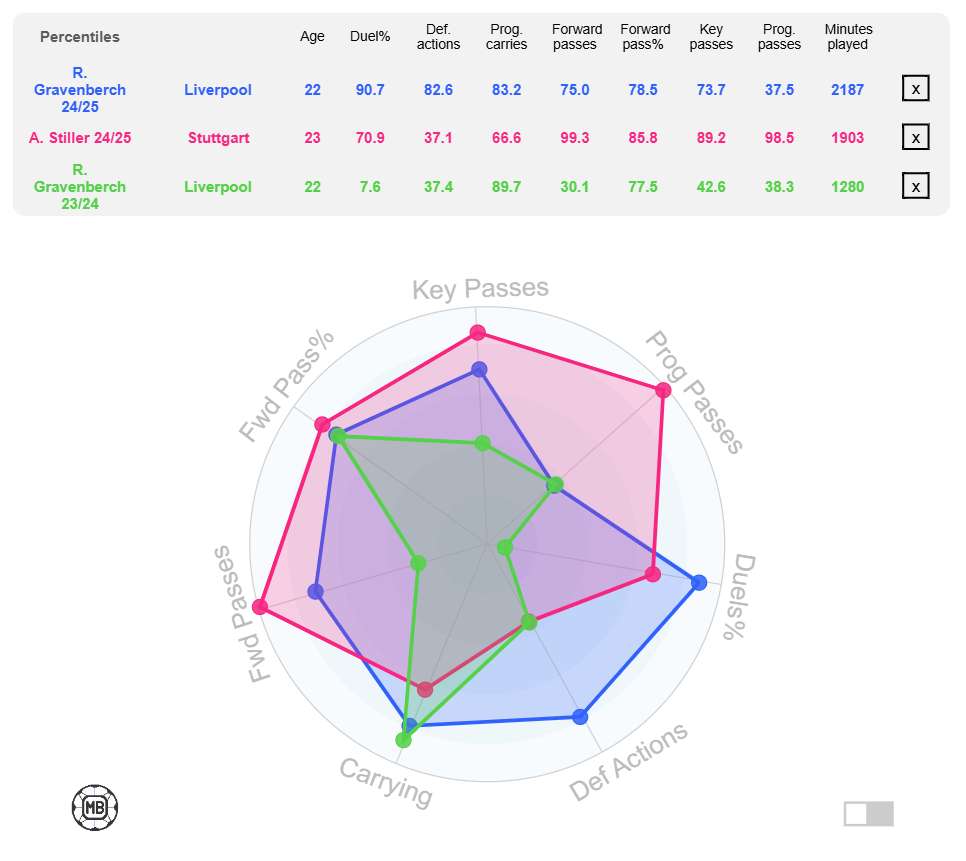Click green Carrying data point on radar
The width and height of the screenshot is (966, 861).
tap(404, 740)
